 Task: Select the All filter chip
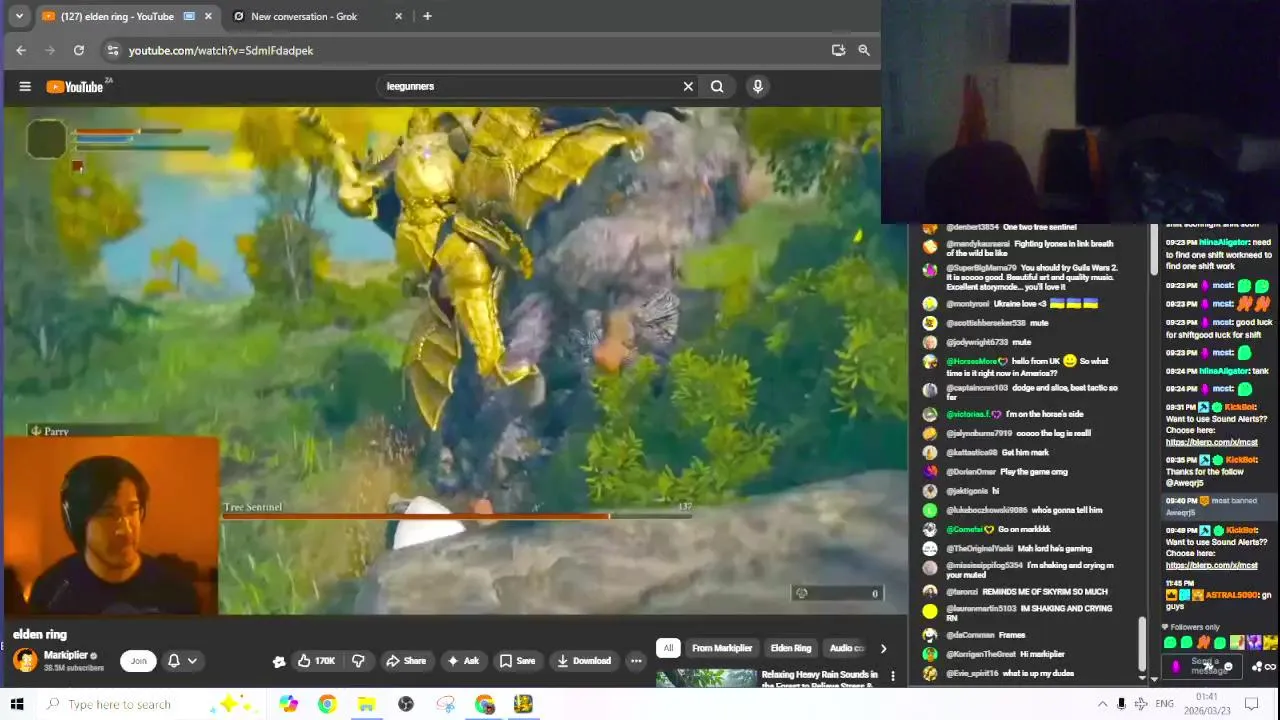click(x=668, y=648)
